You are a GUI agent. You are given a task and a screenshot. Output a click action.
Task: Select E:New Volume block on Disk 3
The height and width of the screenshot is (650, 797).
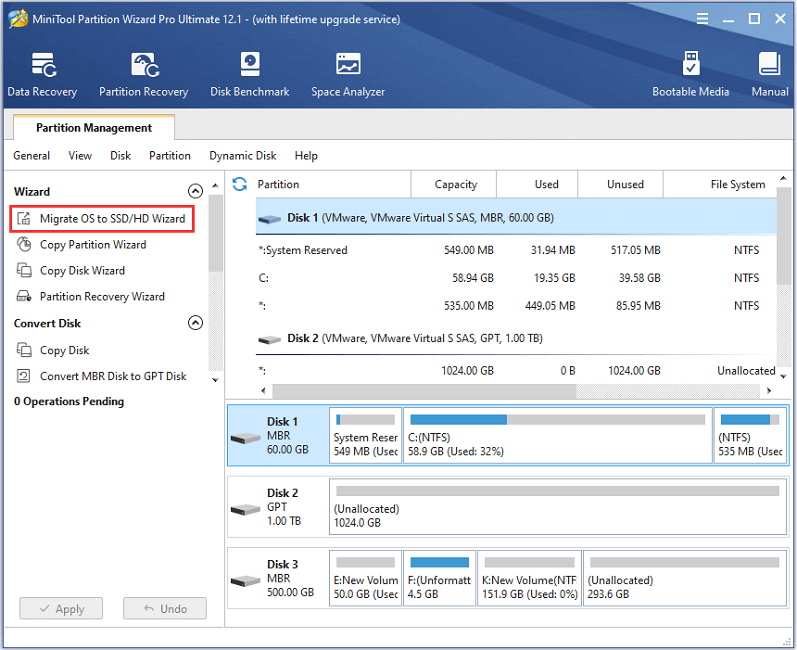click(365, 578)
